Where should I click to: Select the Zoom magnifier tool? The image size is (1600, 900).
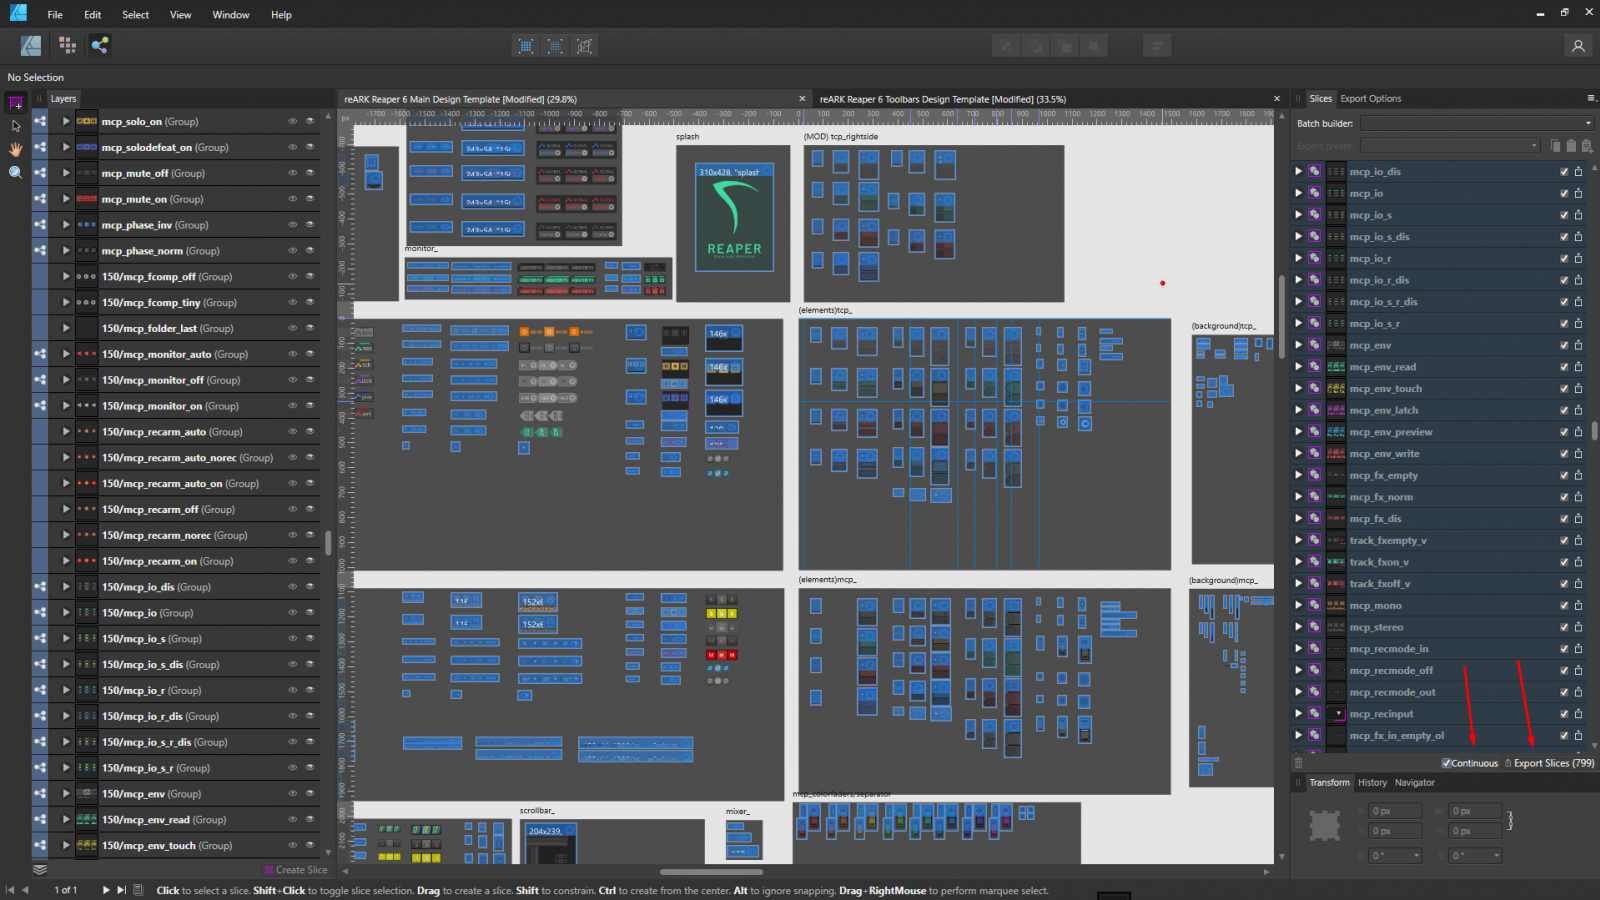click(15, 172)
